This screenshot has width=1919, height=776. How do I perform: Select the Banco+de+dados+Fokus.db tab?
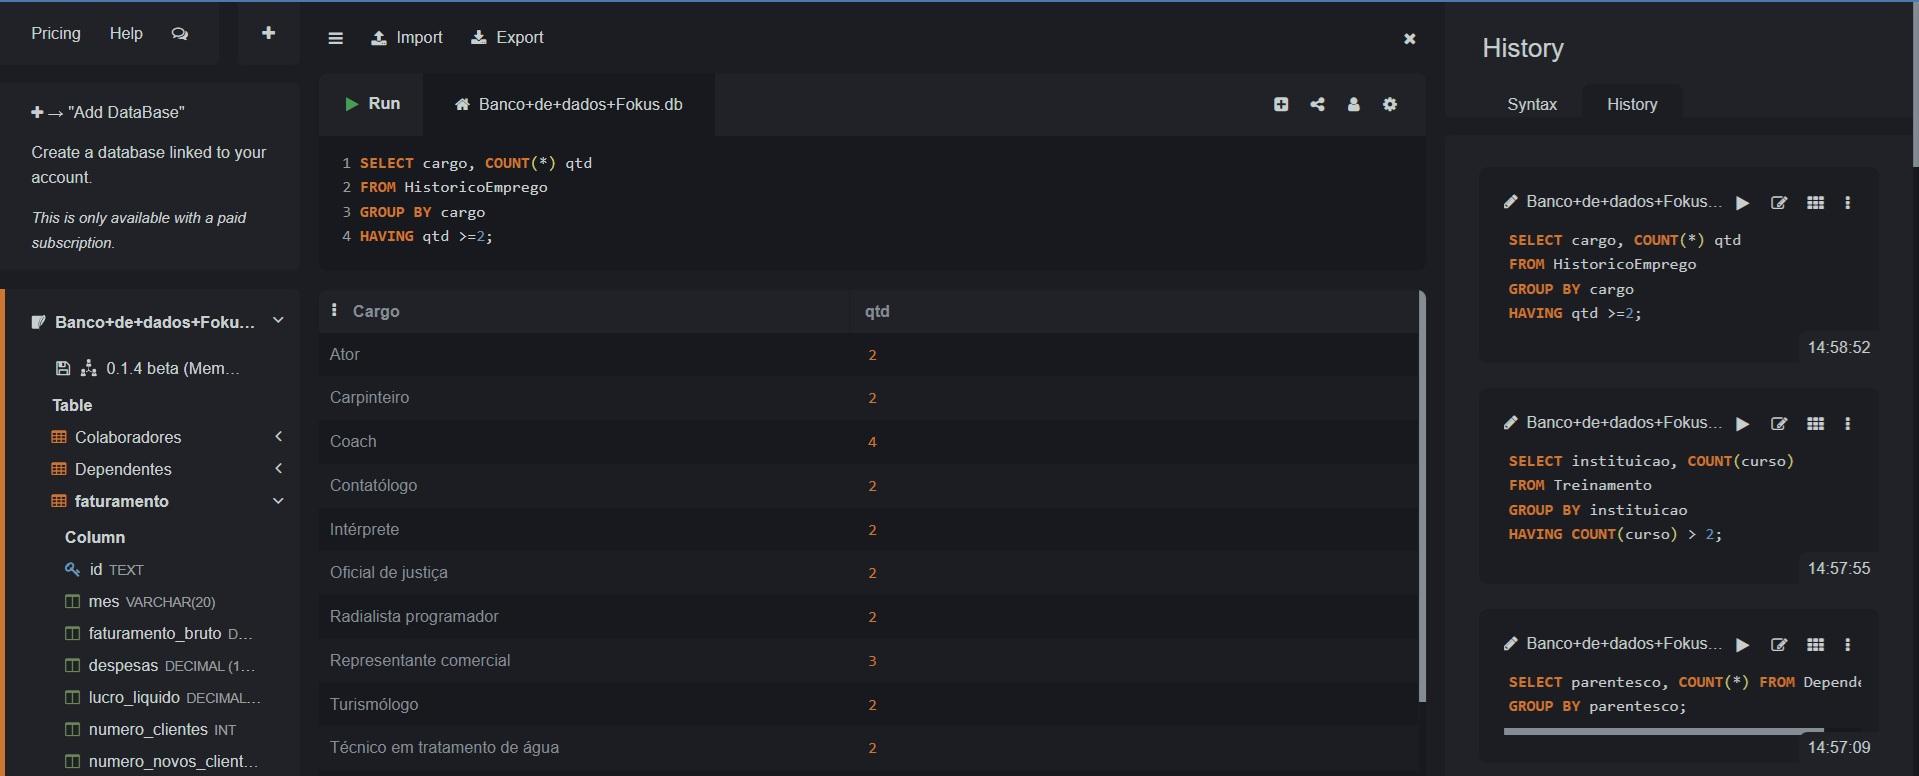[x=569, y=104]
